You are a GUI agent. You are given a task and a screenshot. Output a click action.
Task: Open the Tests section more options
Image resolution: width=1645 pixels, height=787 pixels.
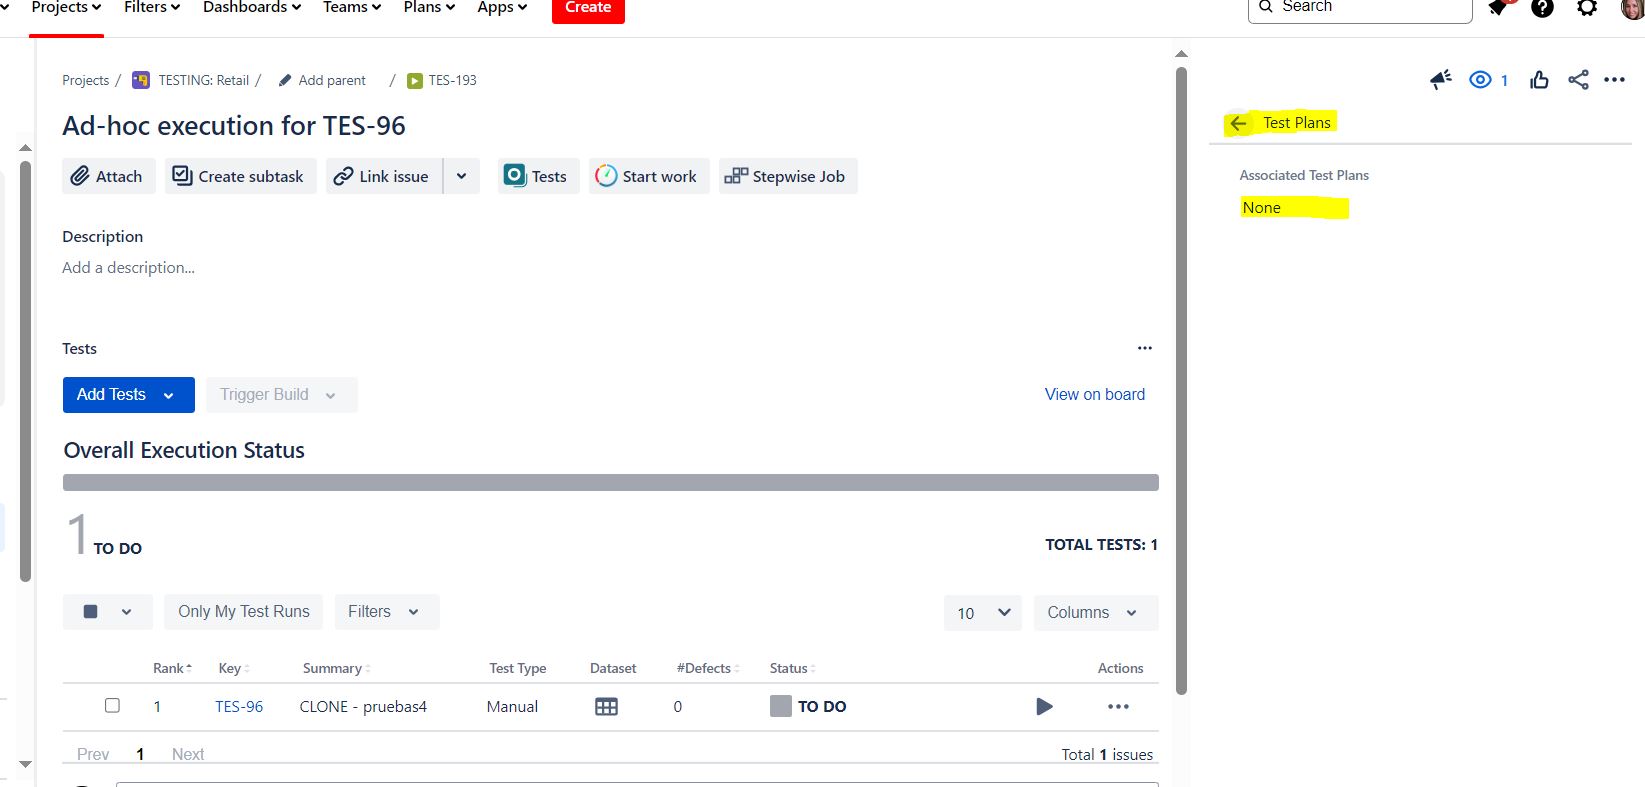pos(1145,348)
